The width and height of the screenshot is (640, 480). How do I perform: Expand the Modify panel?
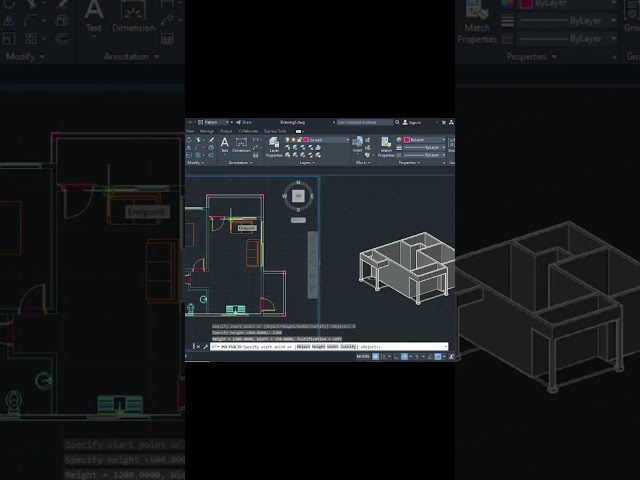pyautogui.click(x=195, y=162)
